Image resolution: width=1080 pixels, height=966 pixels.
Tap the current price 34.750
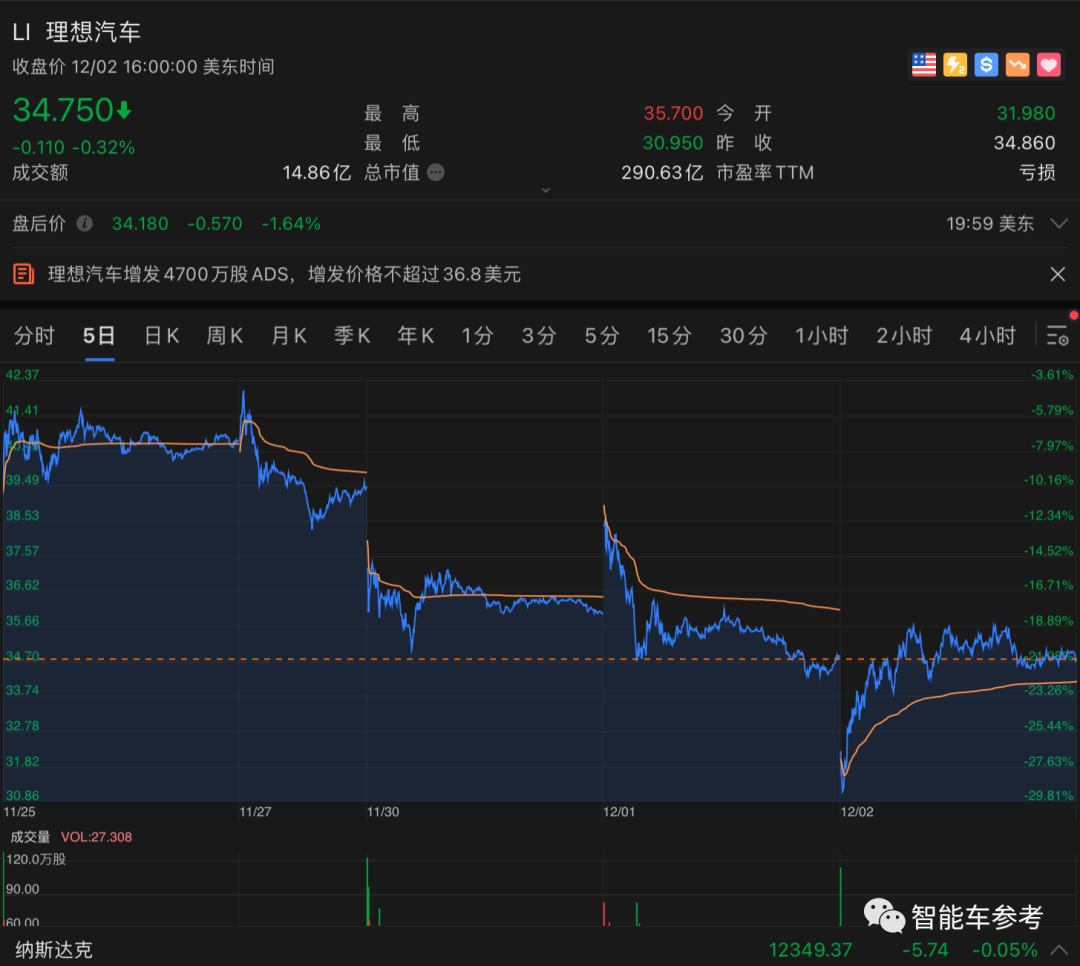63,110
